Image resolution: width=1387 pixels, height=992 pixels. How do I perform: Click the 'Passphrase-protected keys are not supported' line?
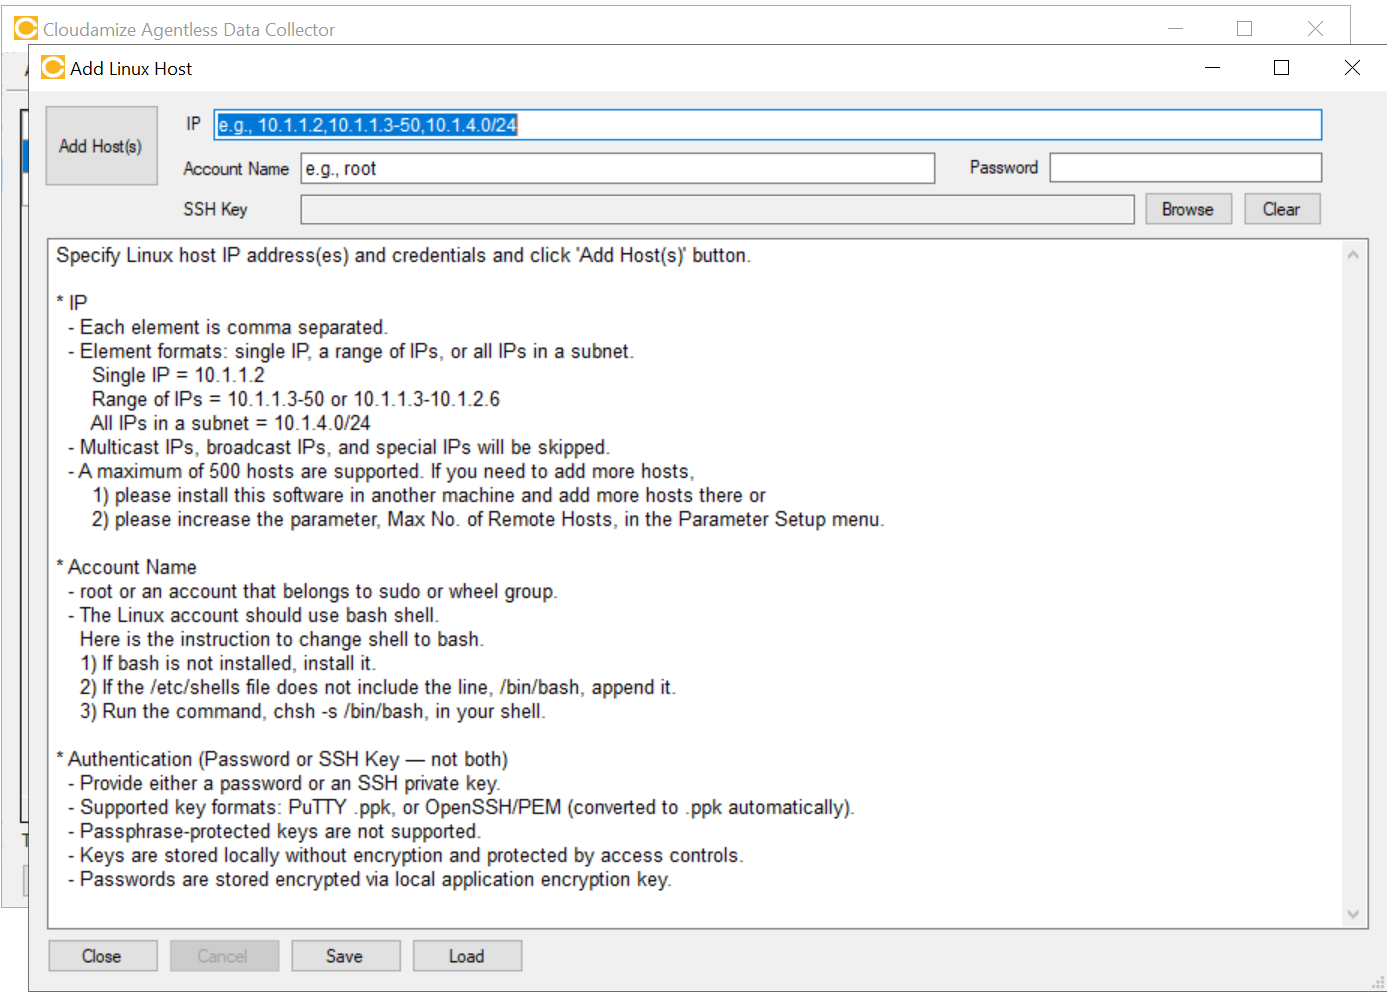[274, 831]
